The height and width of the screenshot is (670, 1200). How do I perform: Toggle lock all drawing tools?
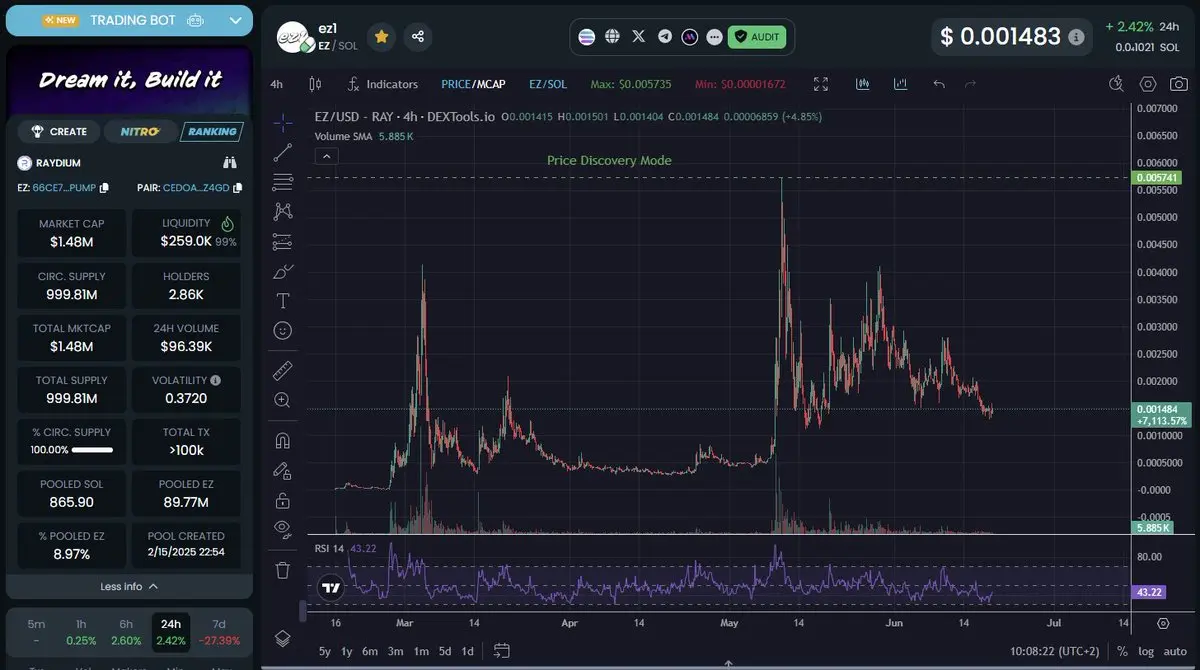(282, 500)
